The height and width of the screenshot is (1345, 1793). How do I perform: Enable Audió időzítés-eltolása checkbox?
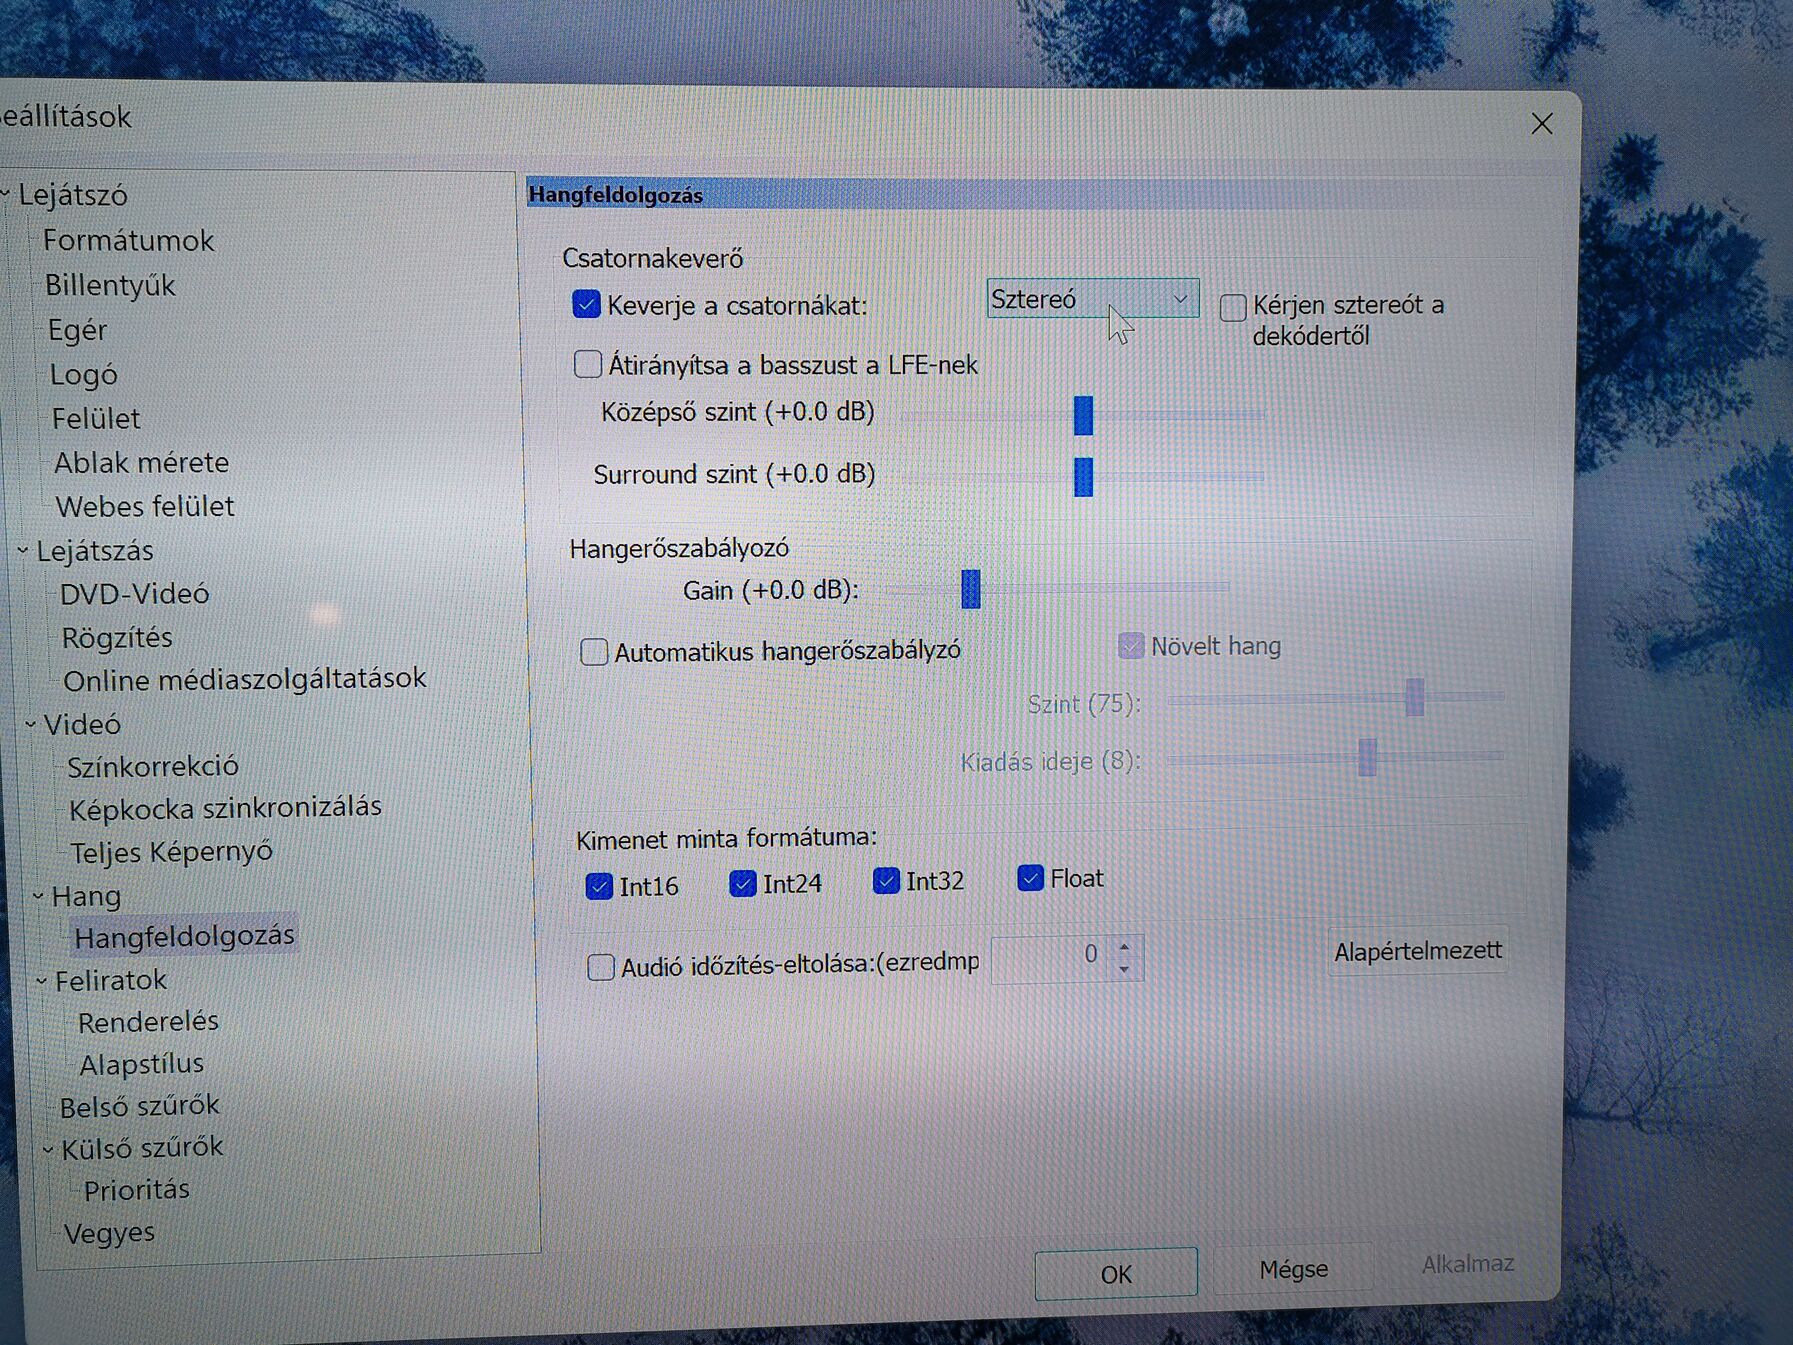click(601, 967)
